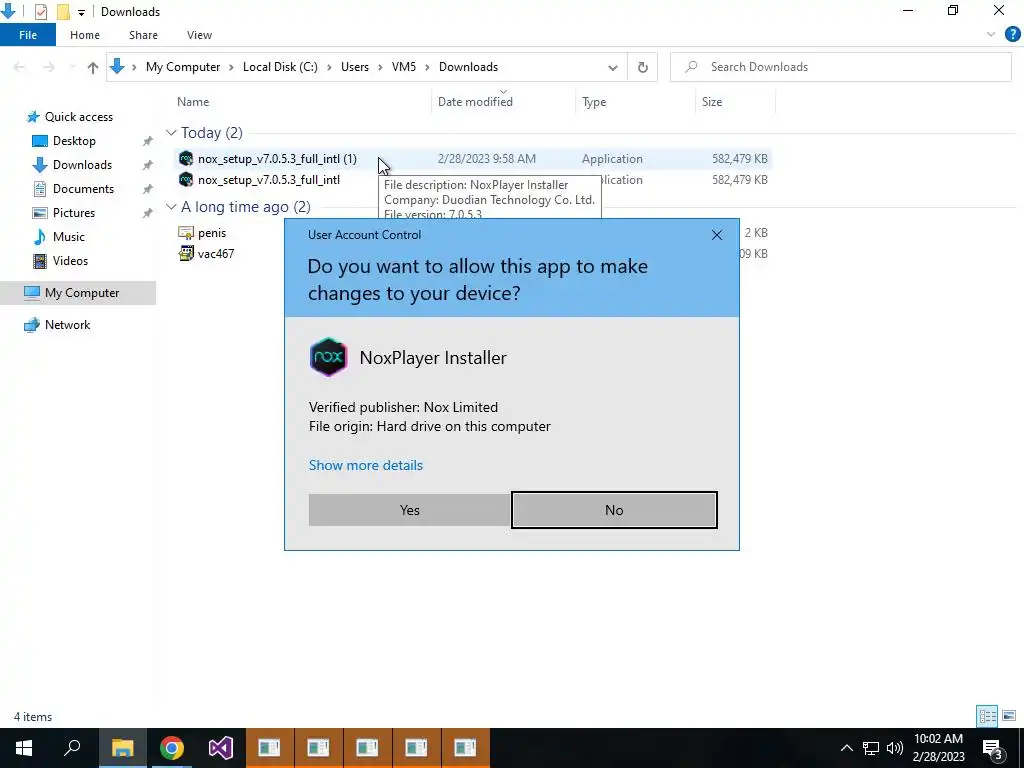Sort by Date modified column header
This screenshot has height=768, width=1024.
(x=475, y=102)
